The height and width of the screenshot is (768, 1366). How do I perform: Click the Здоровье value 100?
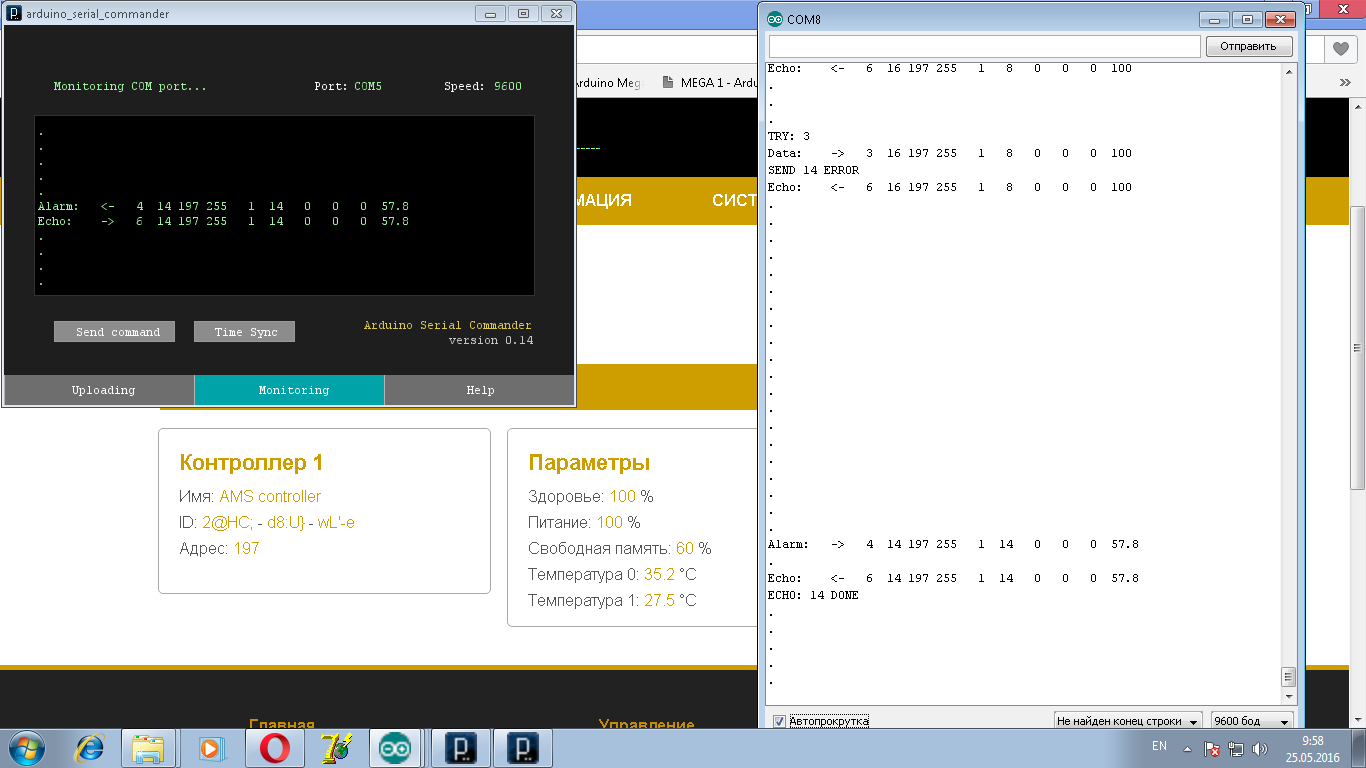click(x=623, y=497)
